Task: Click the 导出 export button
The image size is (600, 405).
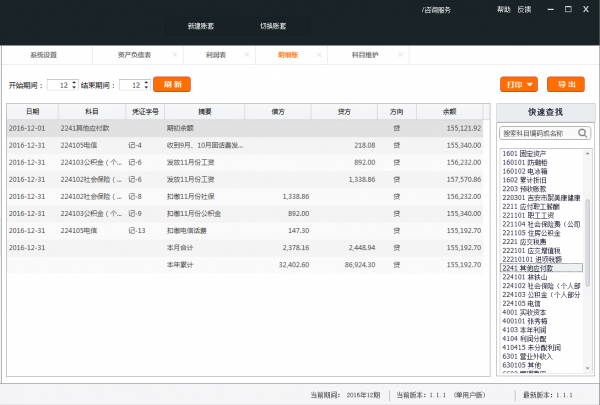Action: pyautogui.click(x=567, y=85)
